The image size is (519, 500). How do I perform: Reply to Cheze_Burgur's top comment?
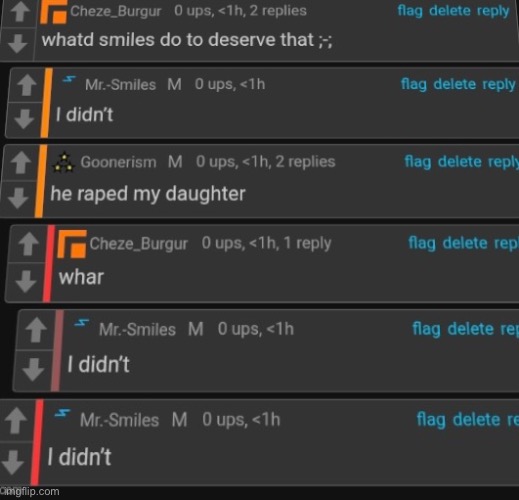493,11
